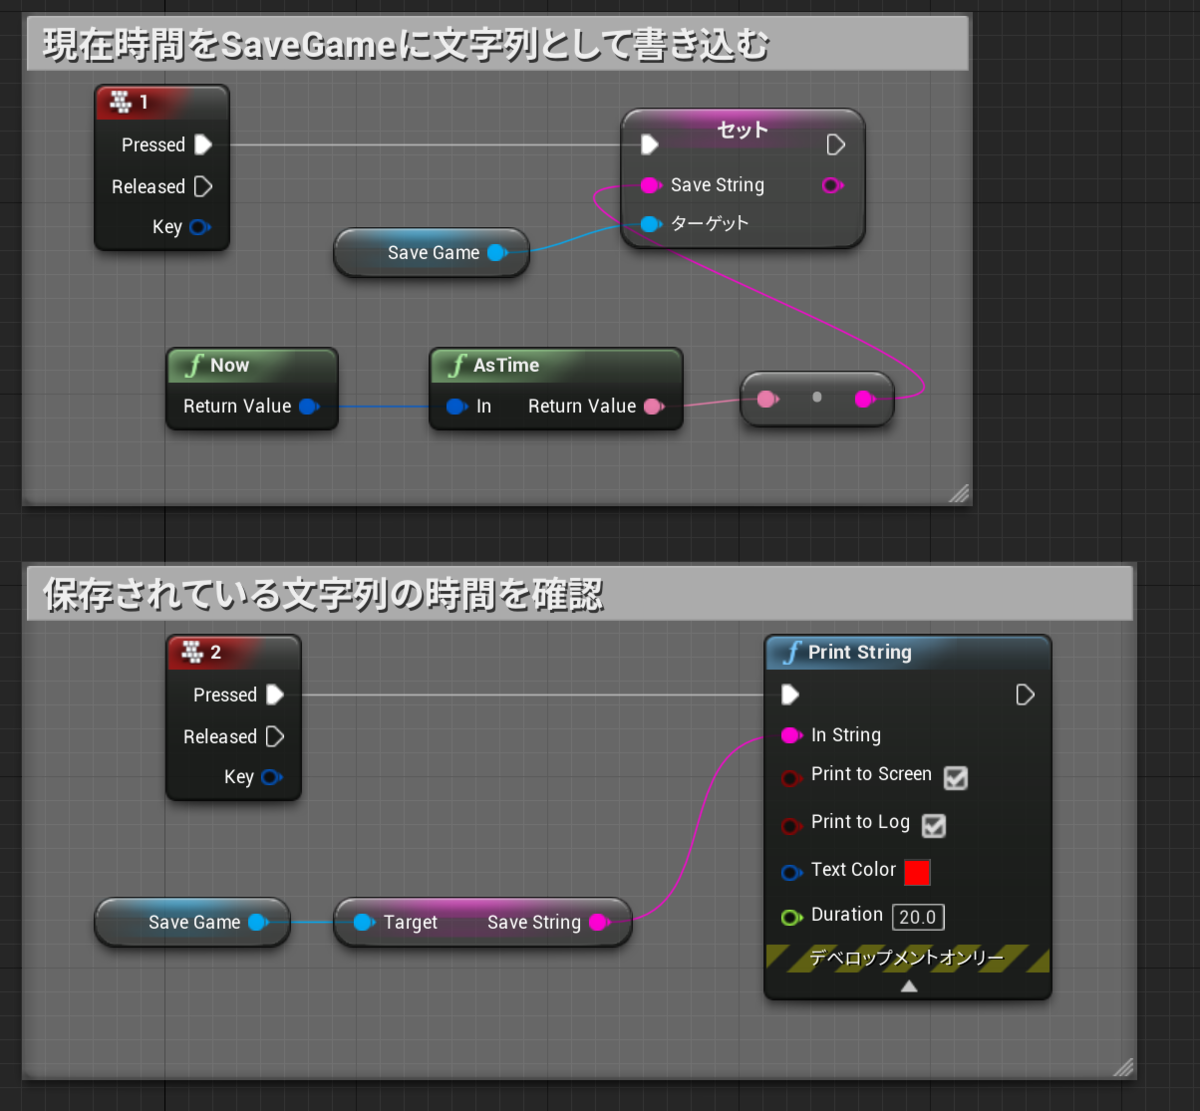1200x1111 pixels.
Task: Click the function icon on the AsTime node
Action: [x=457, y=366]
